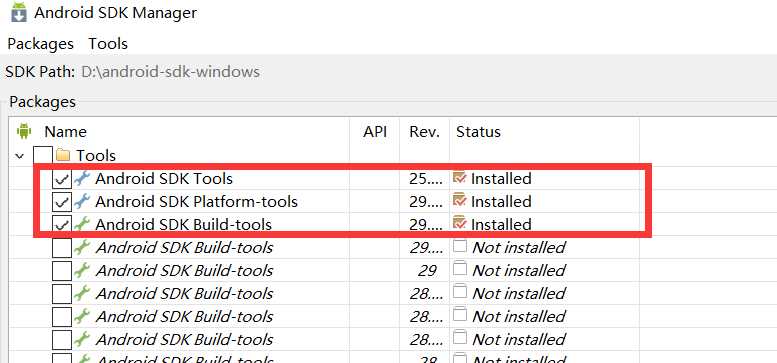The width and height of the screenshot is (777, 363).
Task: Click the Android robot icon in header
Action: [x=24, y=131]
